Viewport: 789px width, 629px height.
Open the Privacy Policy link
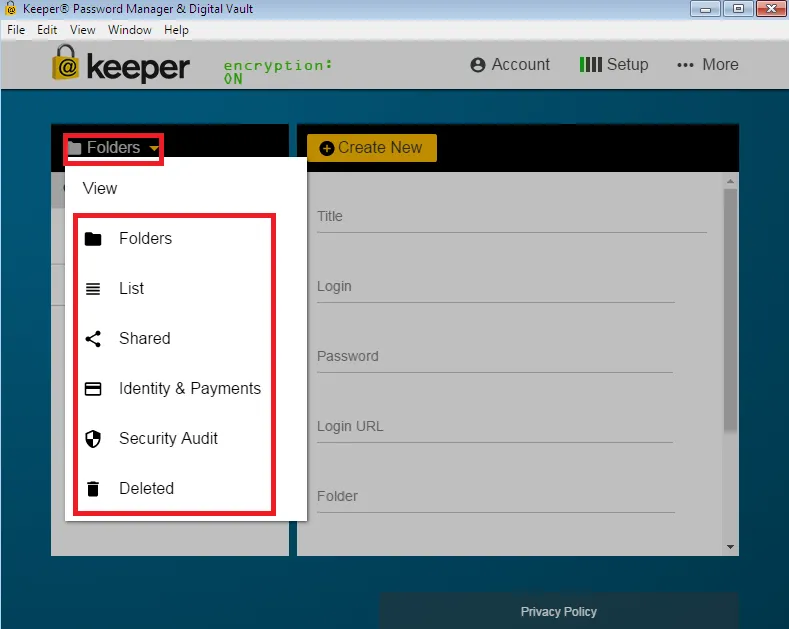559,611
